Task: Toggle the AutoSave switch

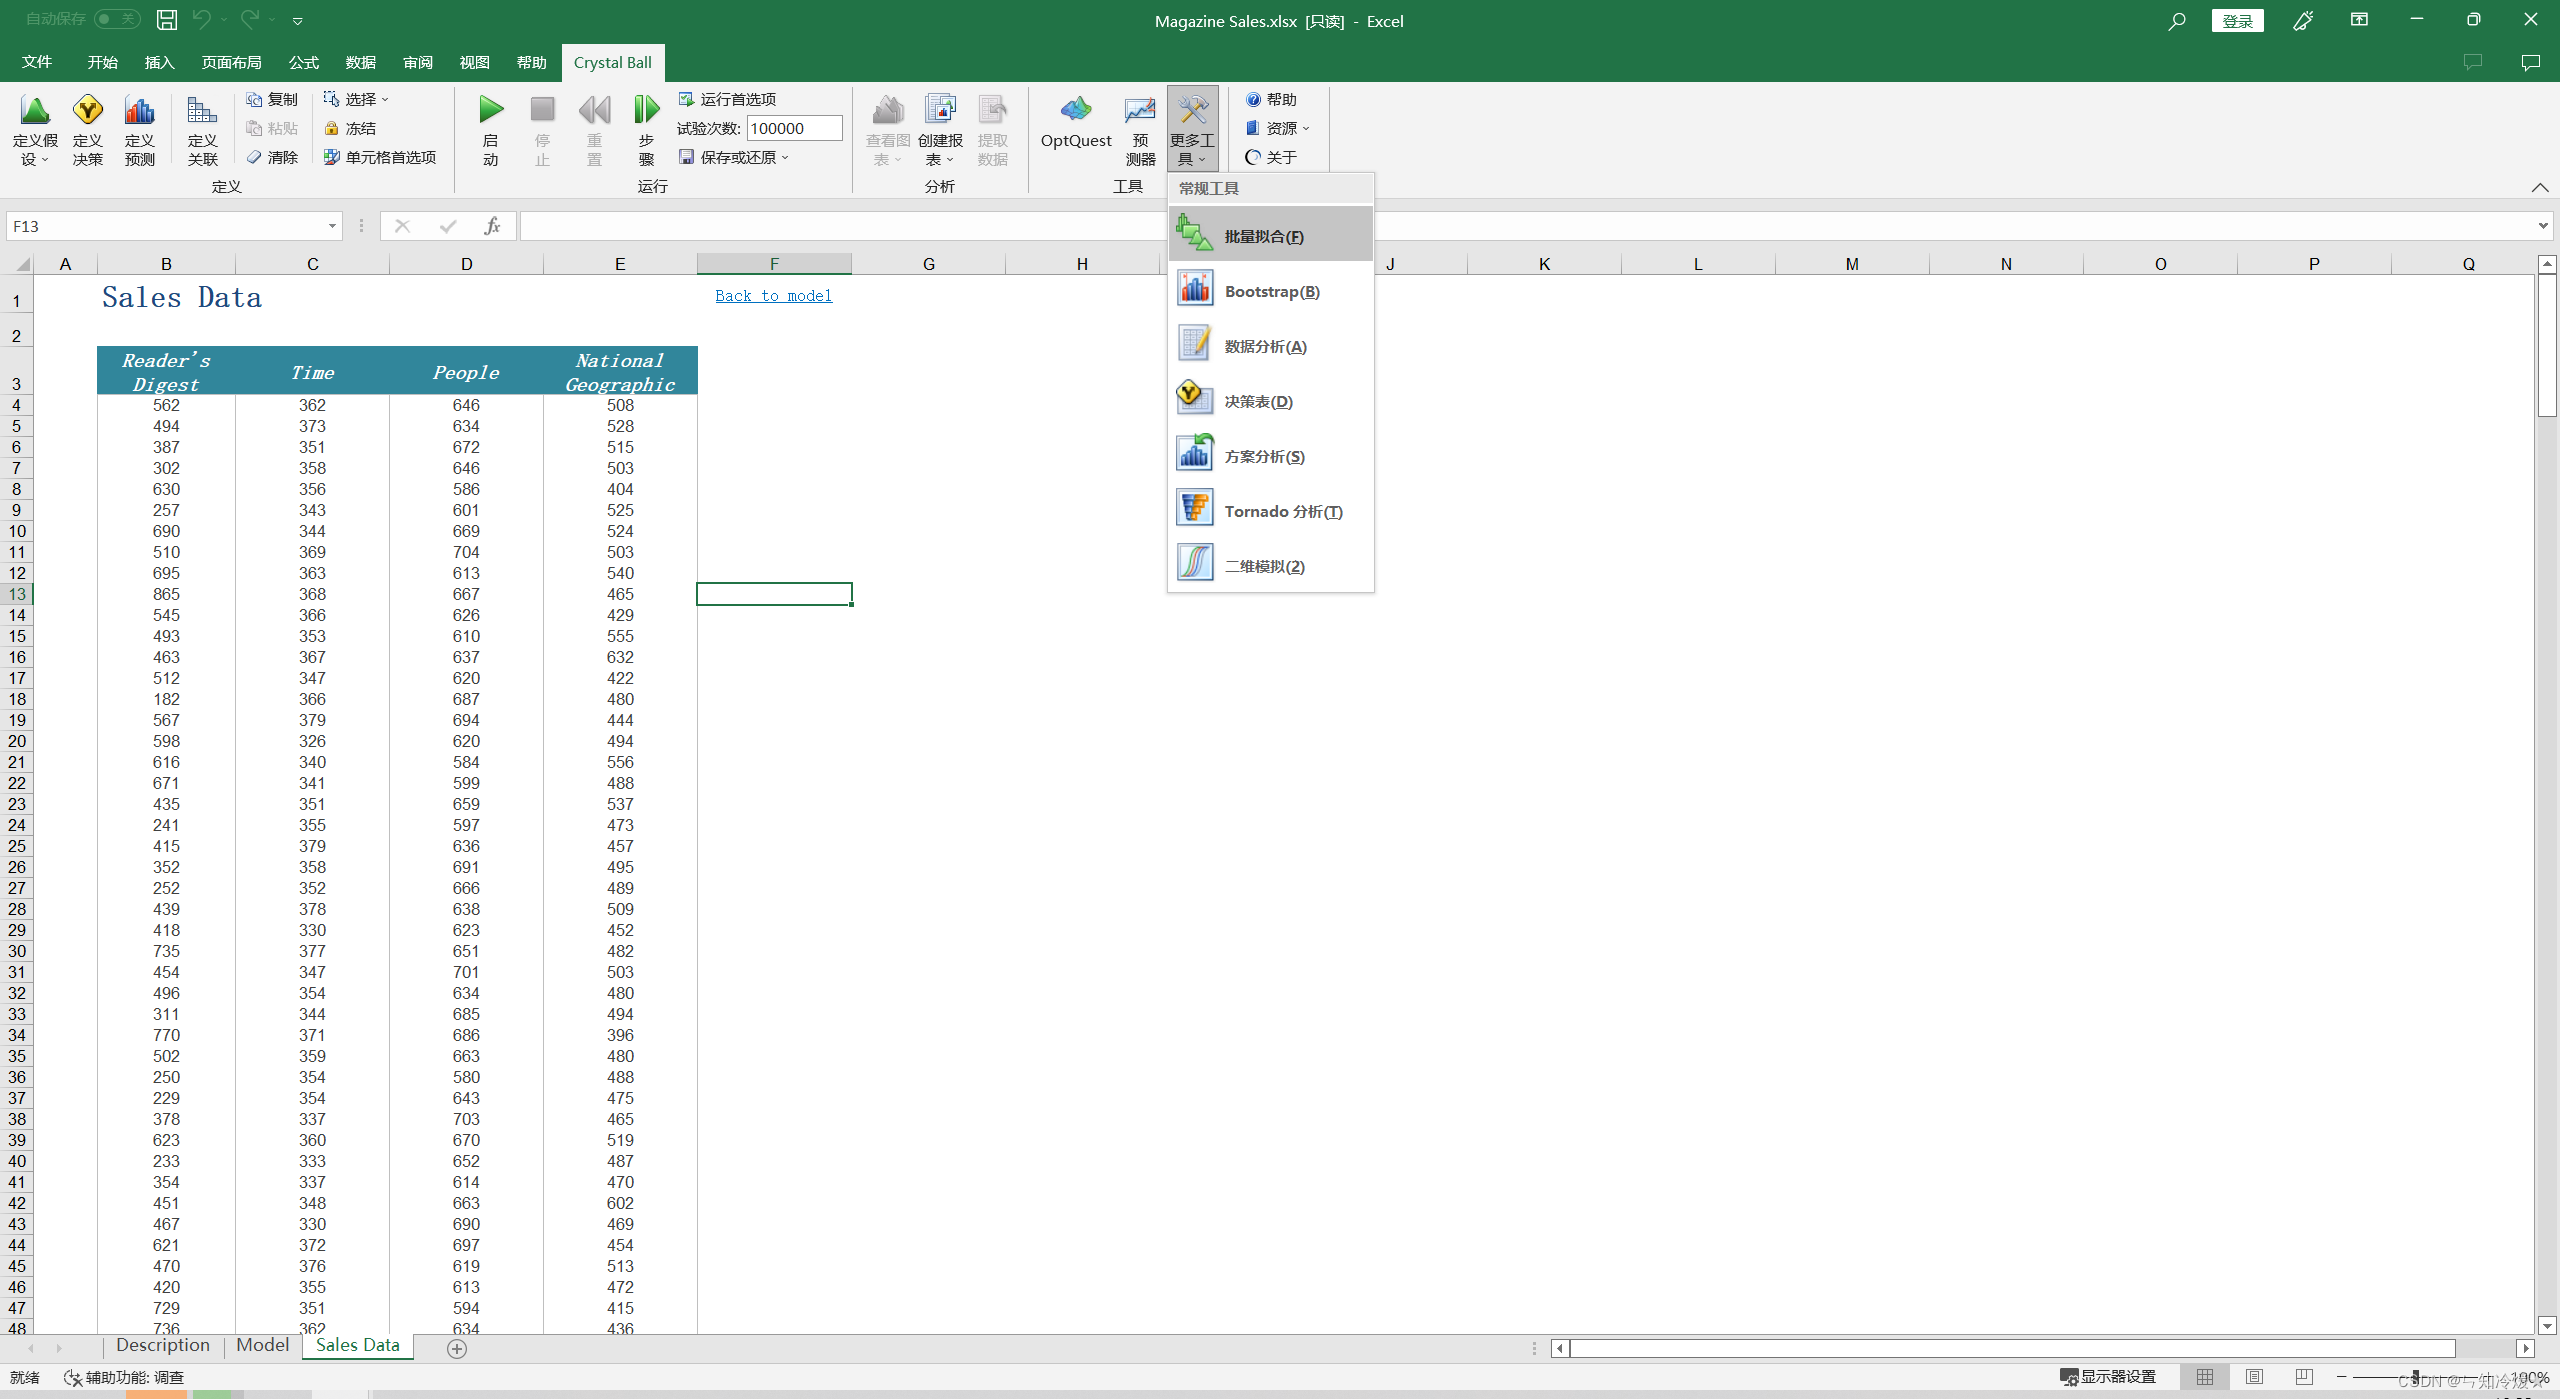Action: 117,19
